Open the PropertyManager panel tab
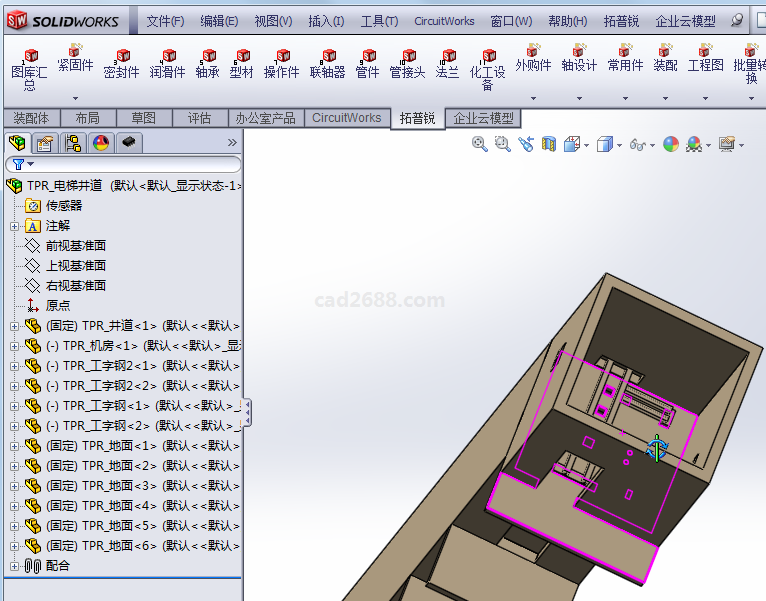 [x=45, y=143]
